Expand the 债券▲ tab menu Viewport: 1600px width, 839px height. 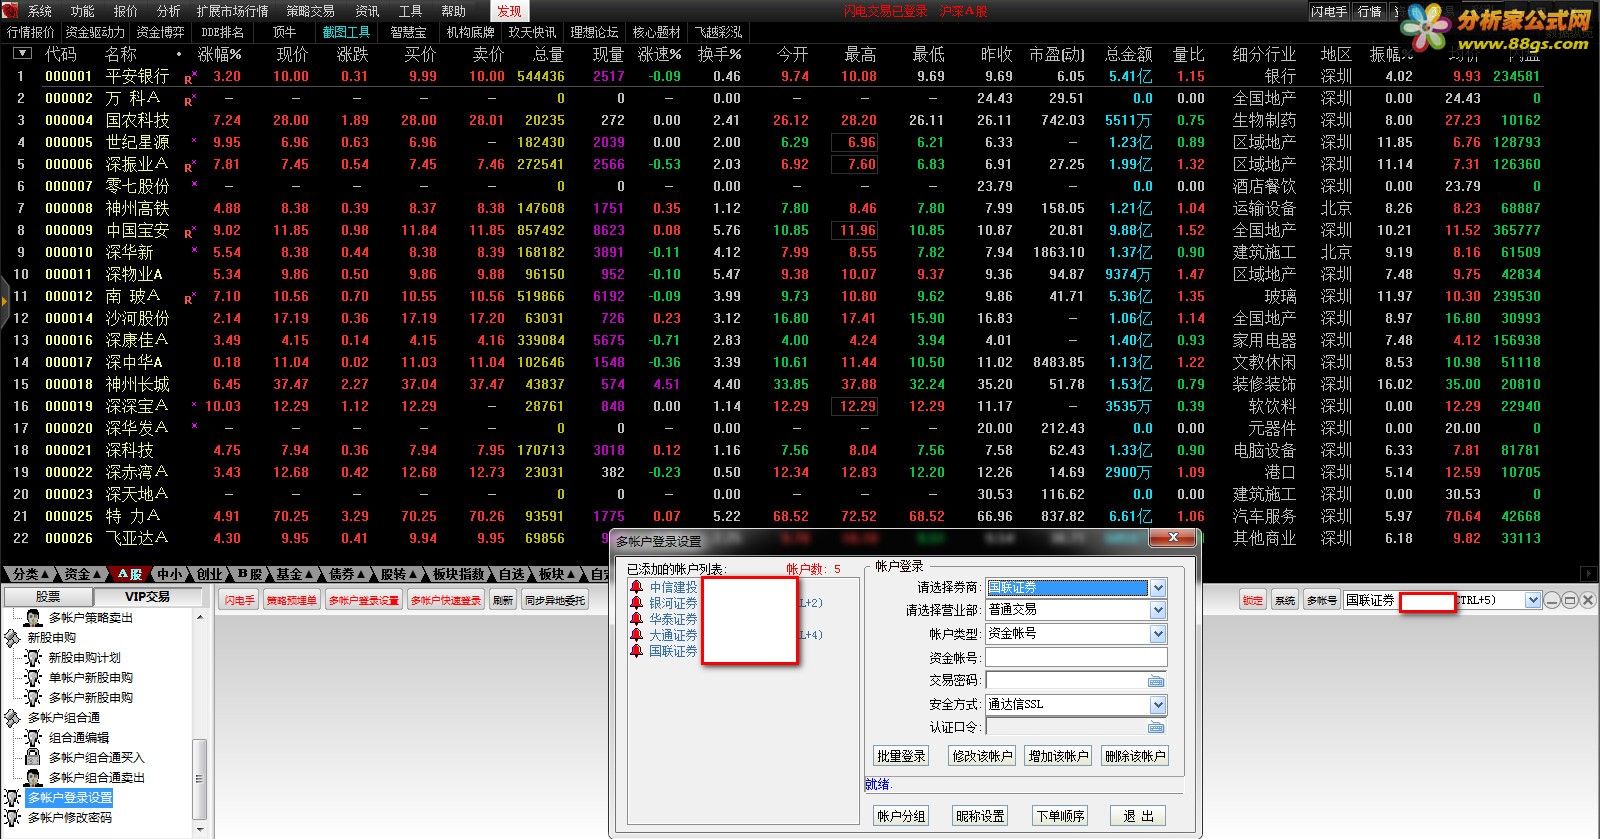346,574
